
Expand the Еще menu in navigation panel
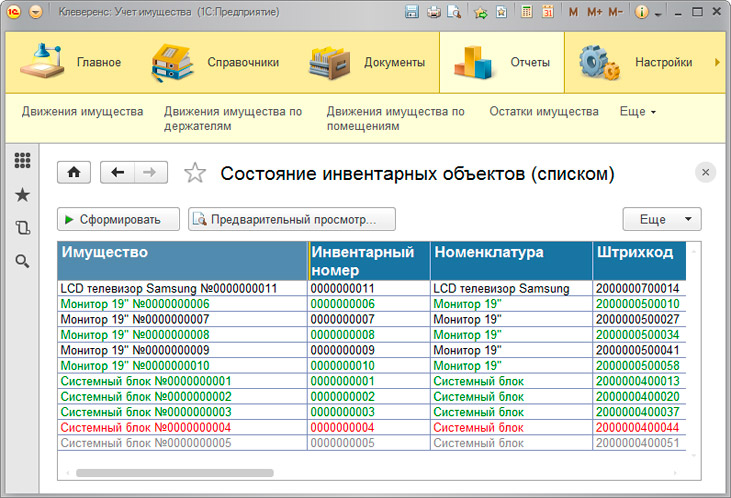[637, 111]
